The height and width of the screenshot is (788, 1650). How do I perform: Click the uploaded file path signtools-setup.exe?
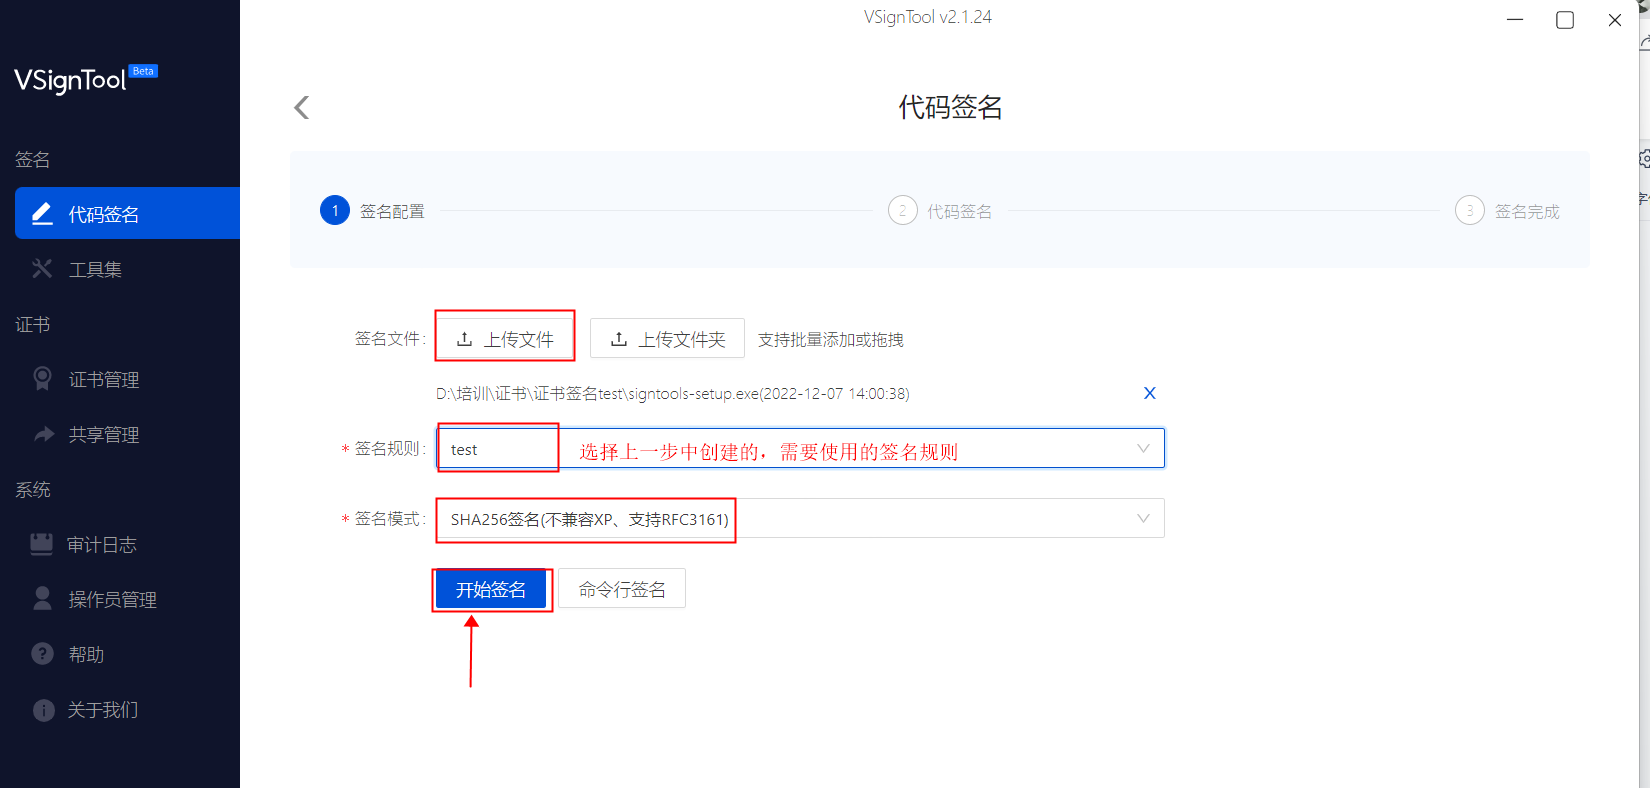click(x=672, y=393)
